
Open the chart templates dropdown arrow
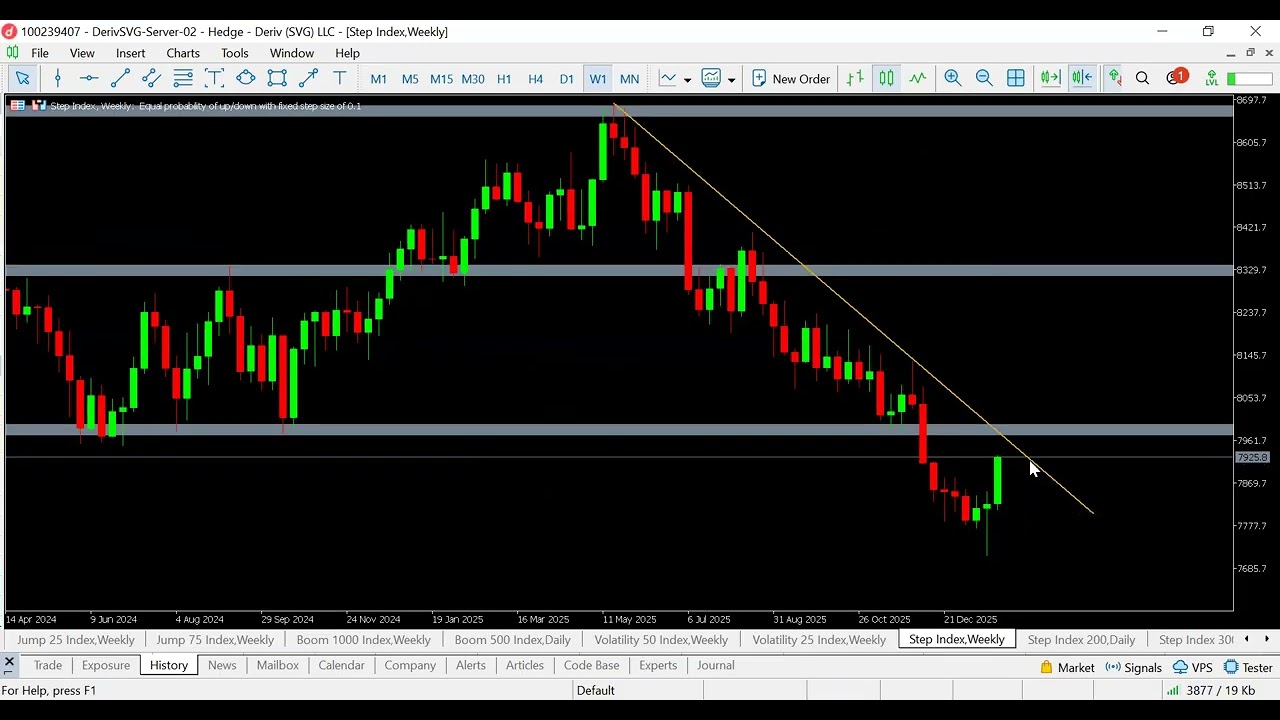coord(732,79)
